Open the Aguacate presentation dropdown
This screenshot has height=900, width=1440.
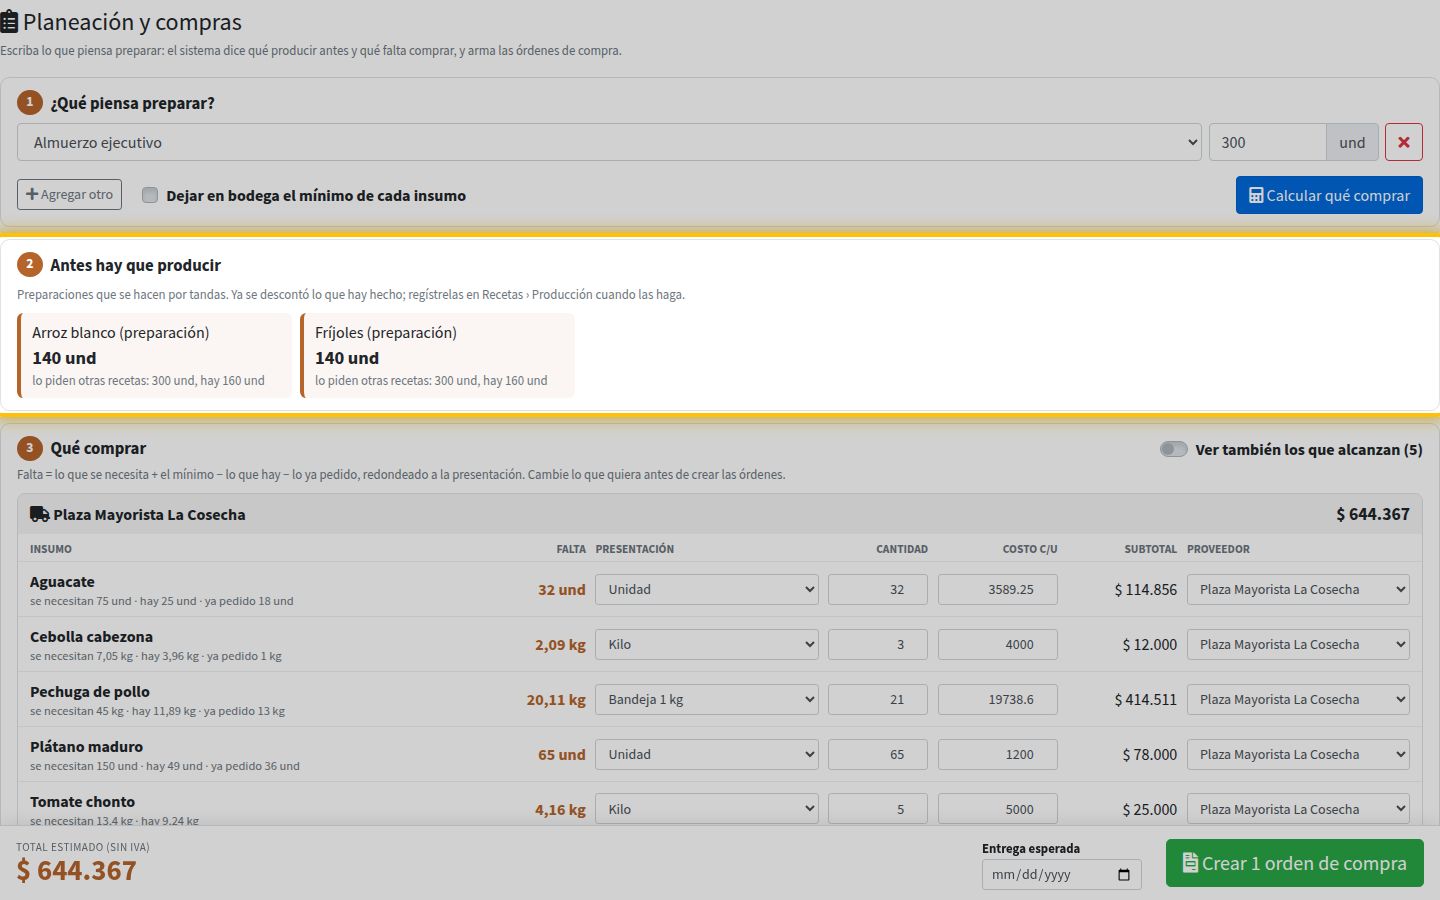(x=707, y=589)
